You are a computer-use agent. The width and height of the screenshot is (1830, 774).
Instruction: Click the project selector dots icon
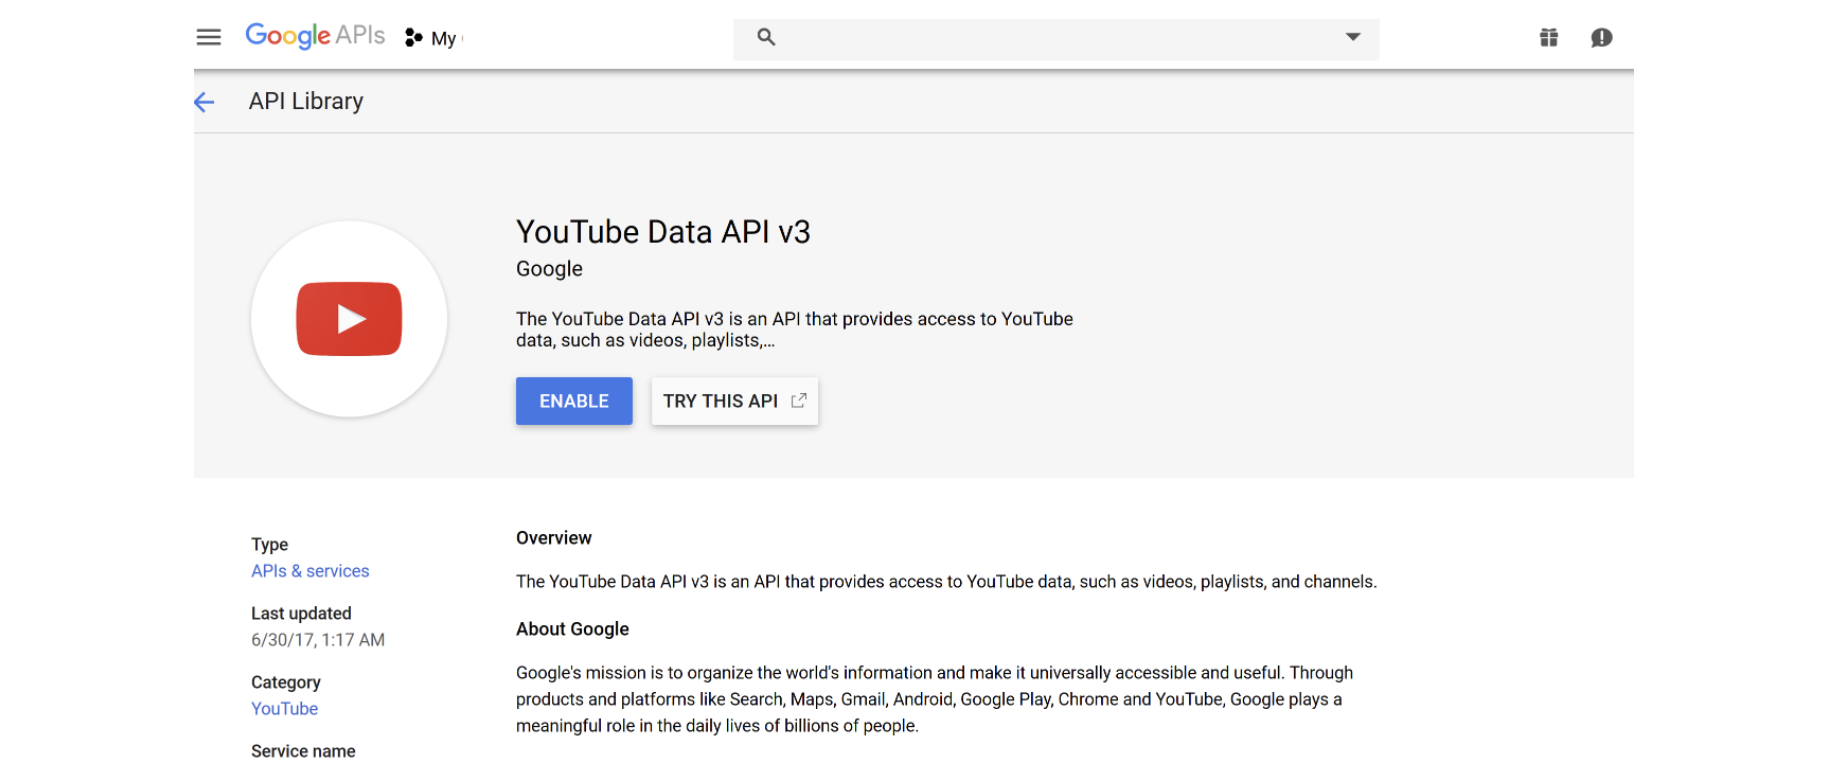pos(413,38)
